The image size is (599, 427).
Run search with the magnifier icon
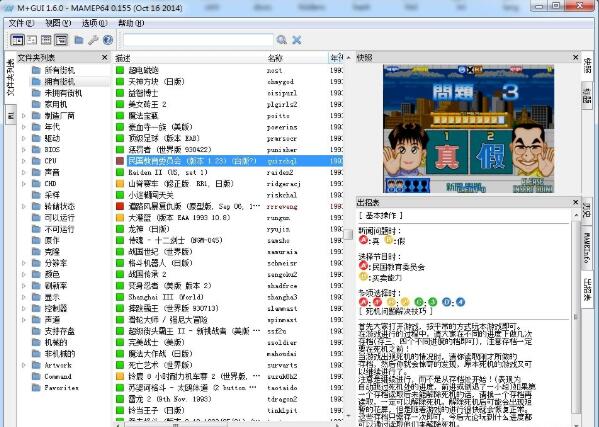282,40
